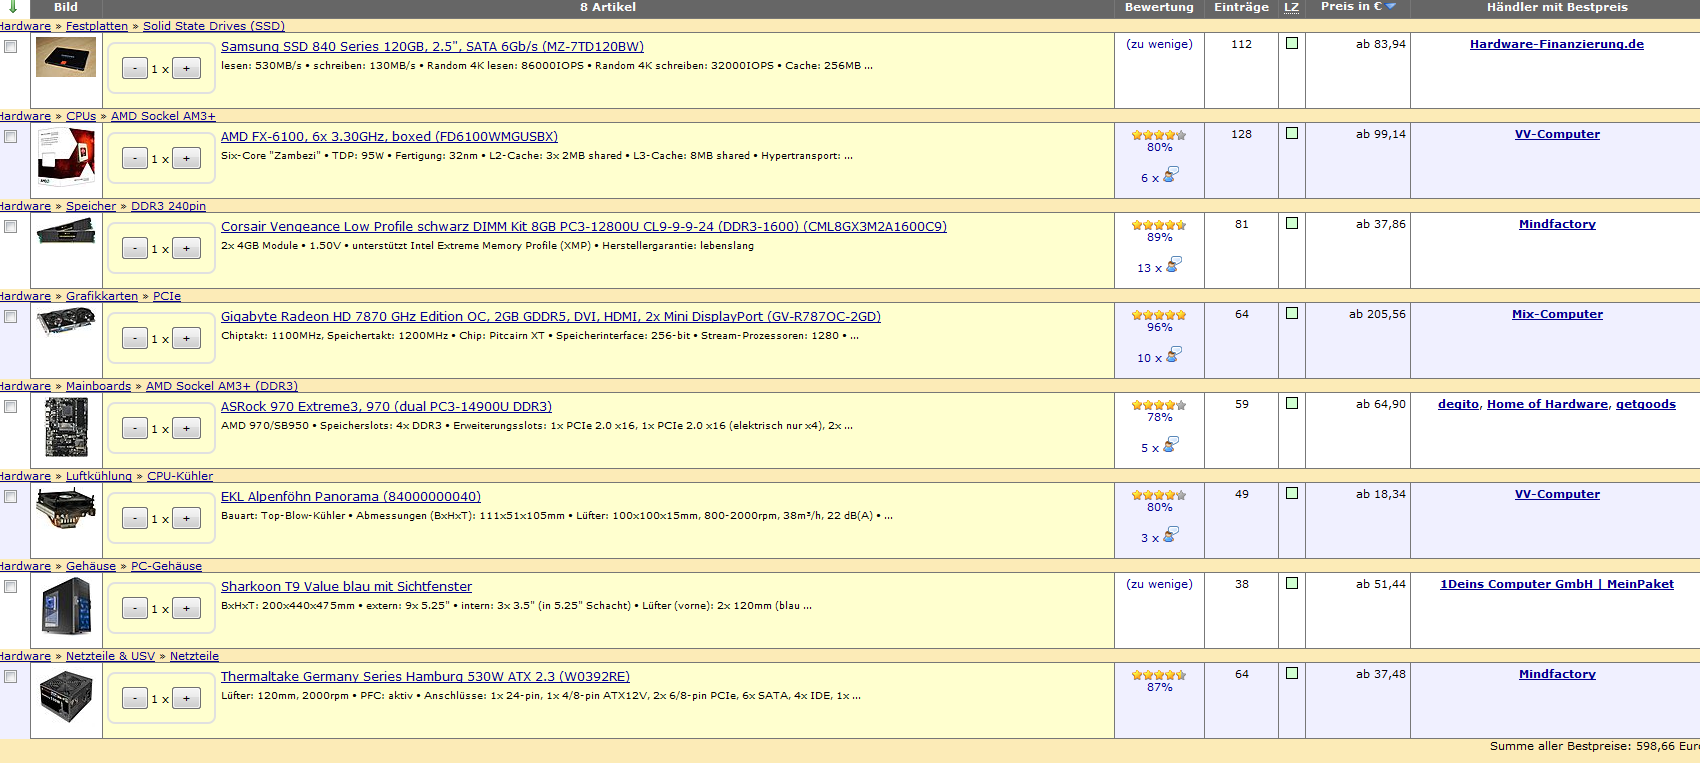Visit dealer Mix-Computer
1700x763 pixels.
[x=1557, y=314]
